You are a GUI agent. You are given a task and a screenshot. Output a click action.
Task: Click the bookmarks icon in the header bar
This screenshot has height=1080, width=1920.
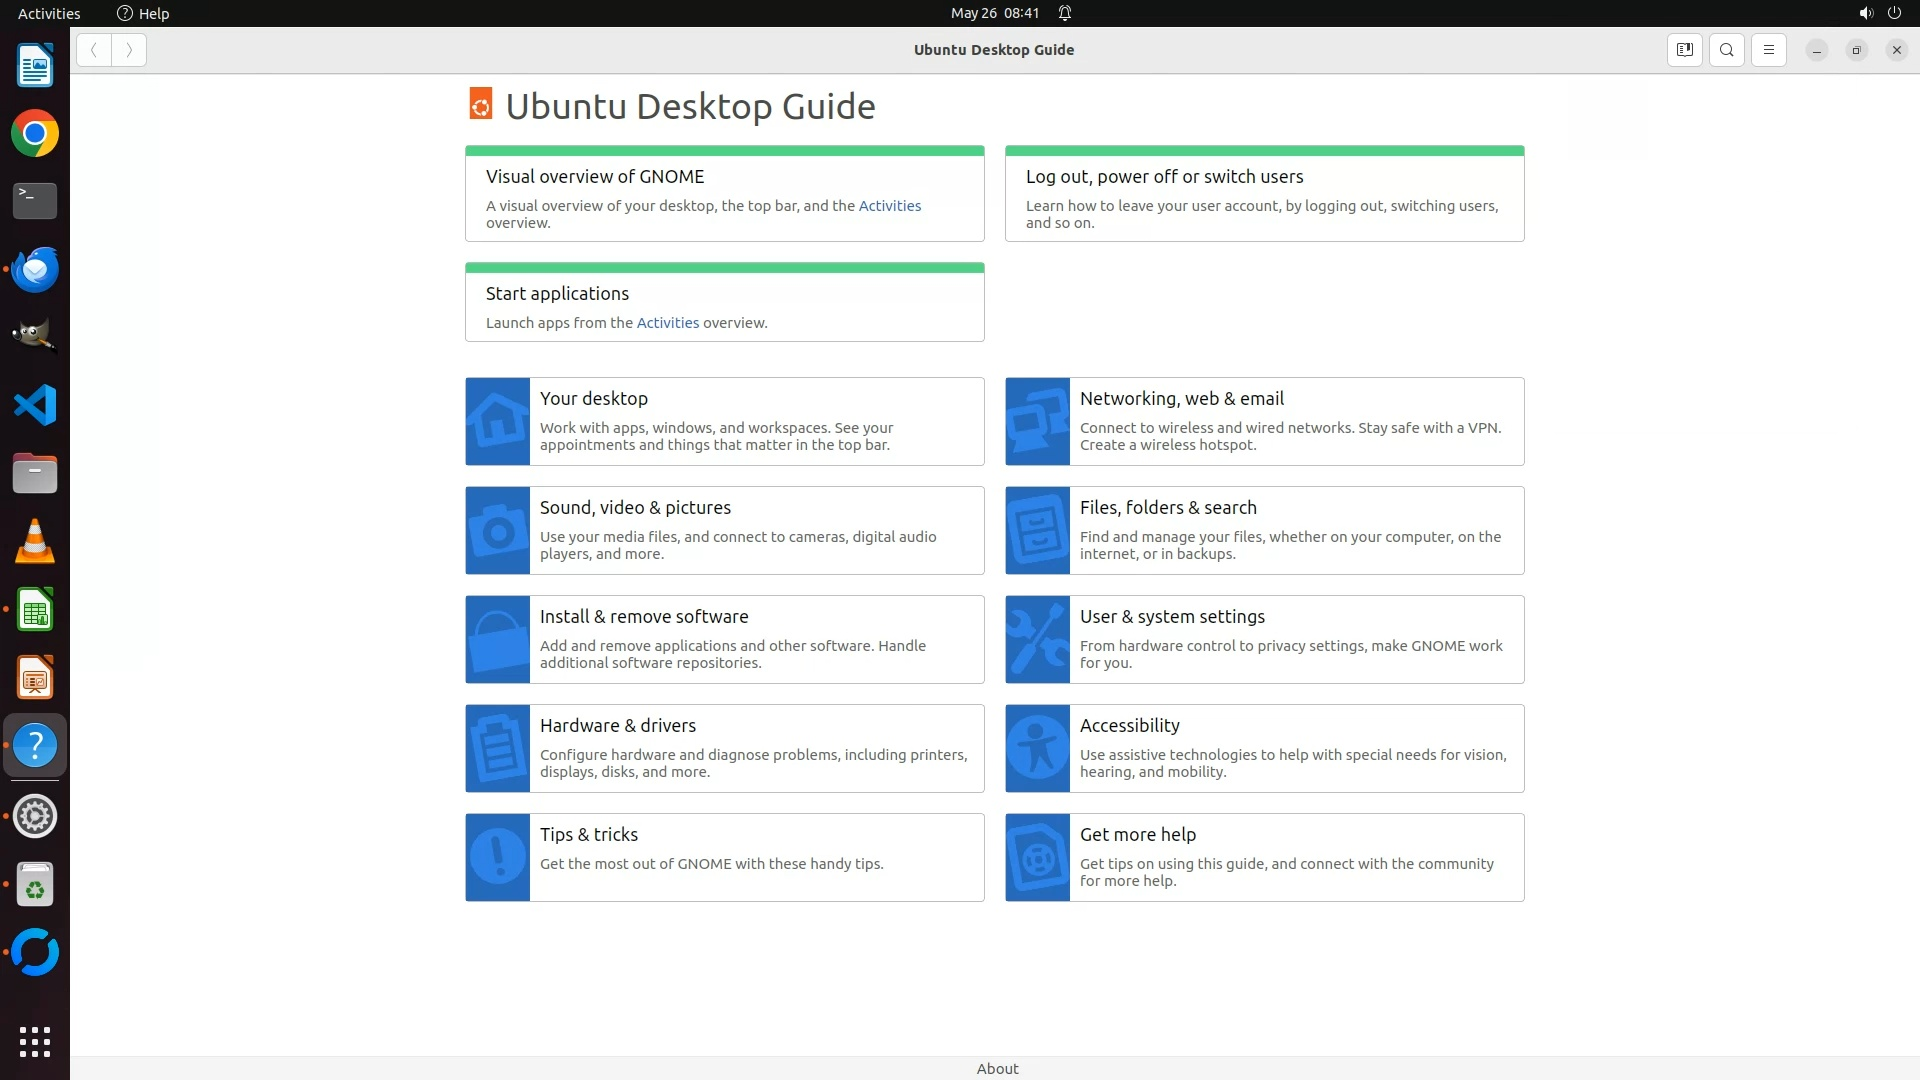tap(1685, 50)
